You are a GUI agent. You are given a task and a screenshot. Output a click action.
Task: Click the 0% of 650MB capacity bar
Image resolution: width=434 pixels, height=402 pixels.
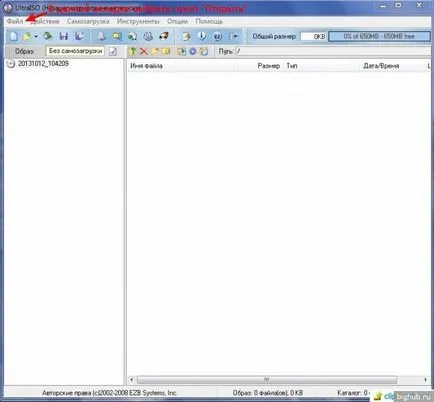tap(379, 36)
